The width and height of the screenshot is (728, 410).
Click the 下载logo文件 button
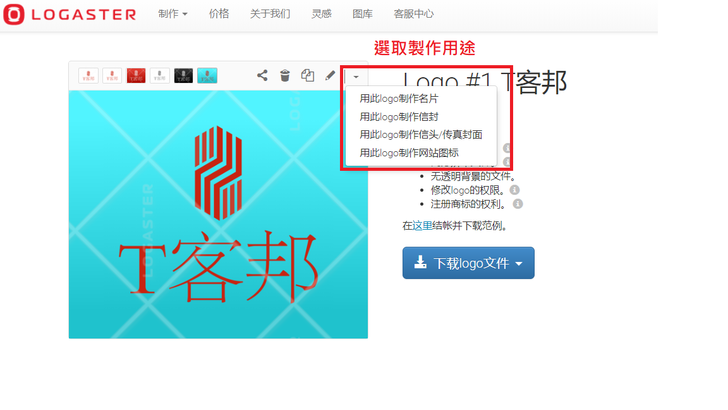click(x=468, y=263)
